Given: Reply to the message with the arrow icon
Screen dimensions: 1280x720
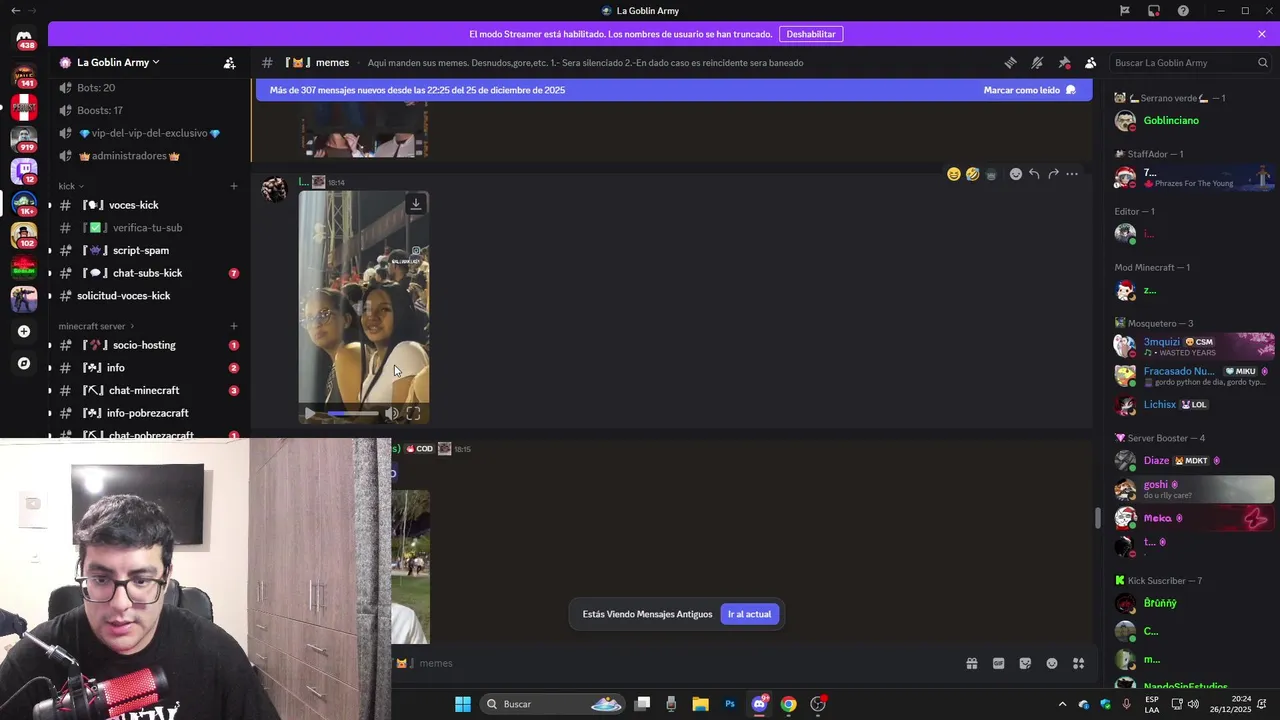Looking at the screenshot, I should click(1034, 174).
